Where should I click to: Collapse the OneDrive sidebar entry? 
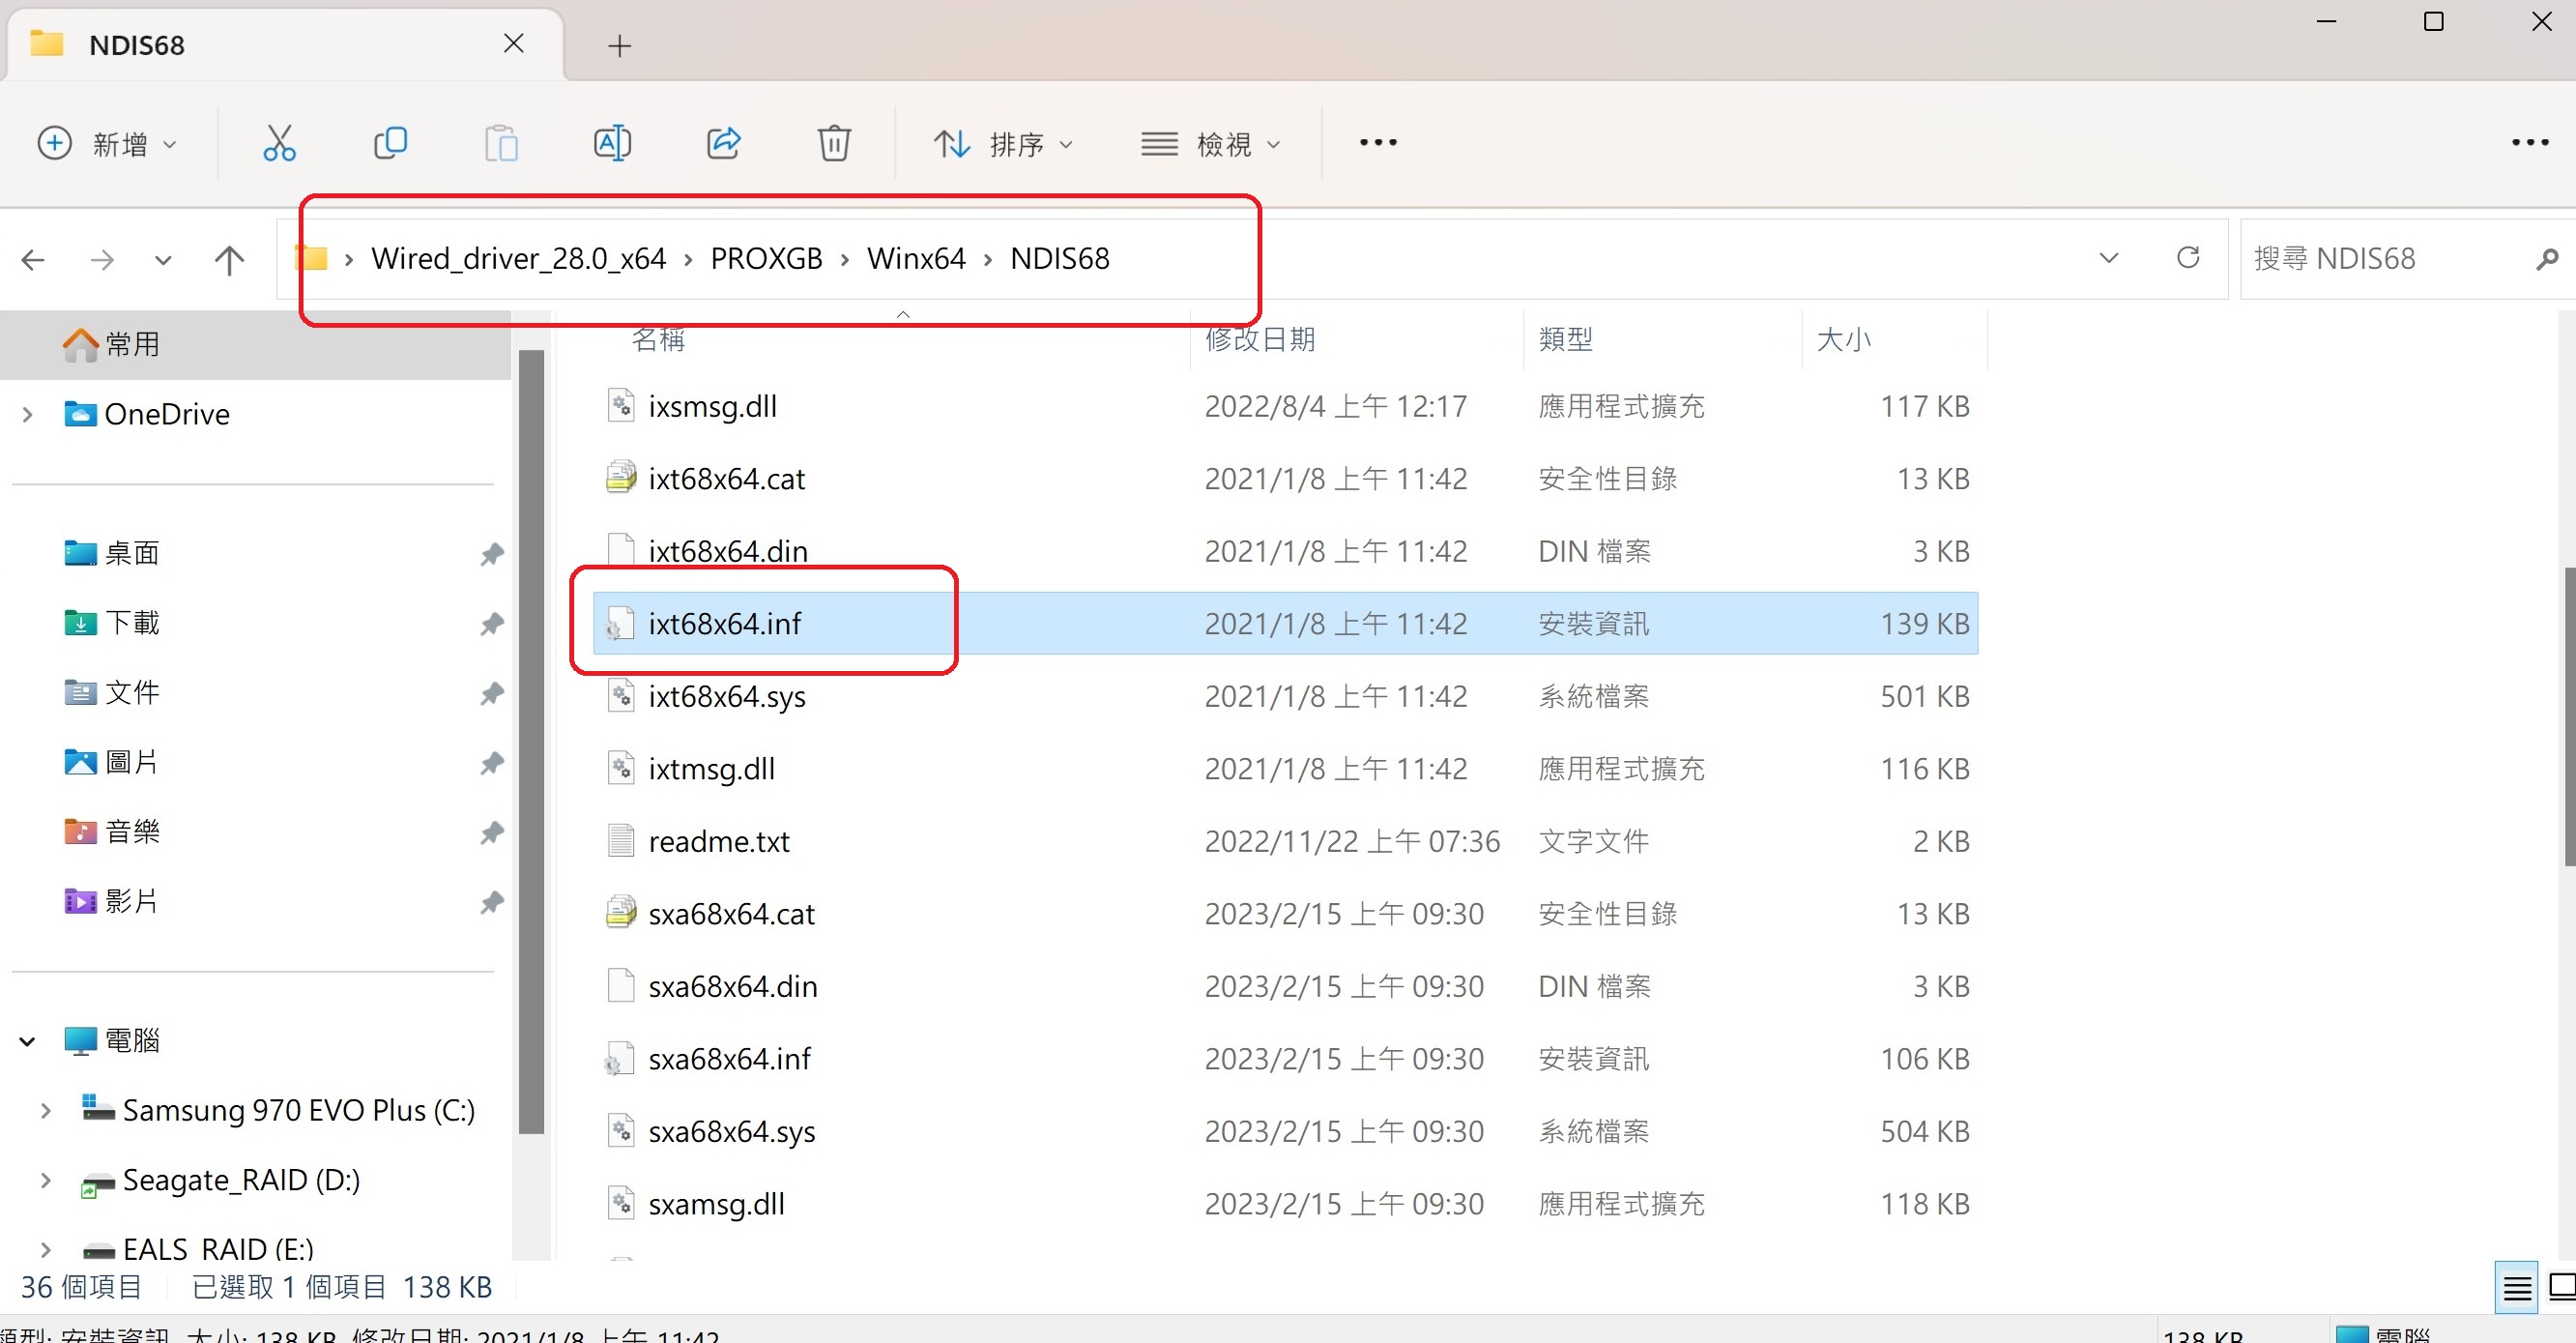coord(27,414)
